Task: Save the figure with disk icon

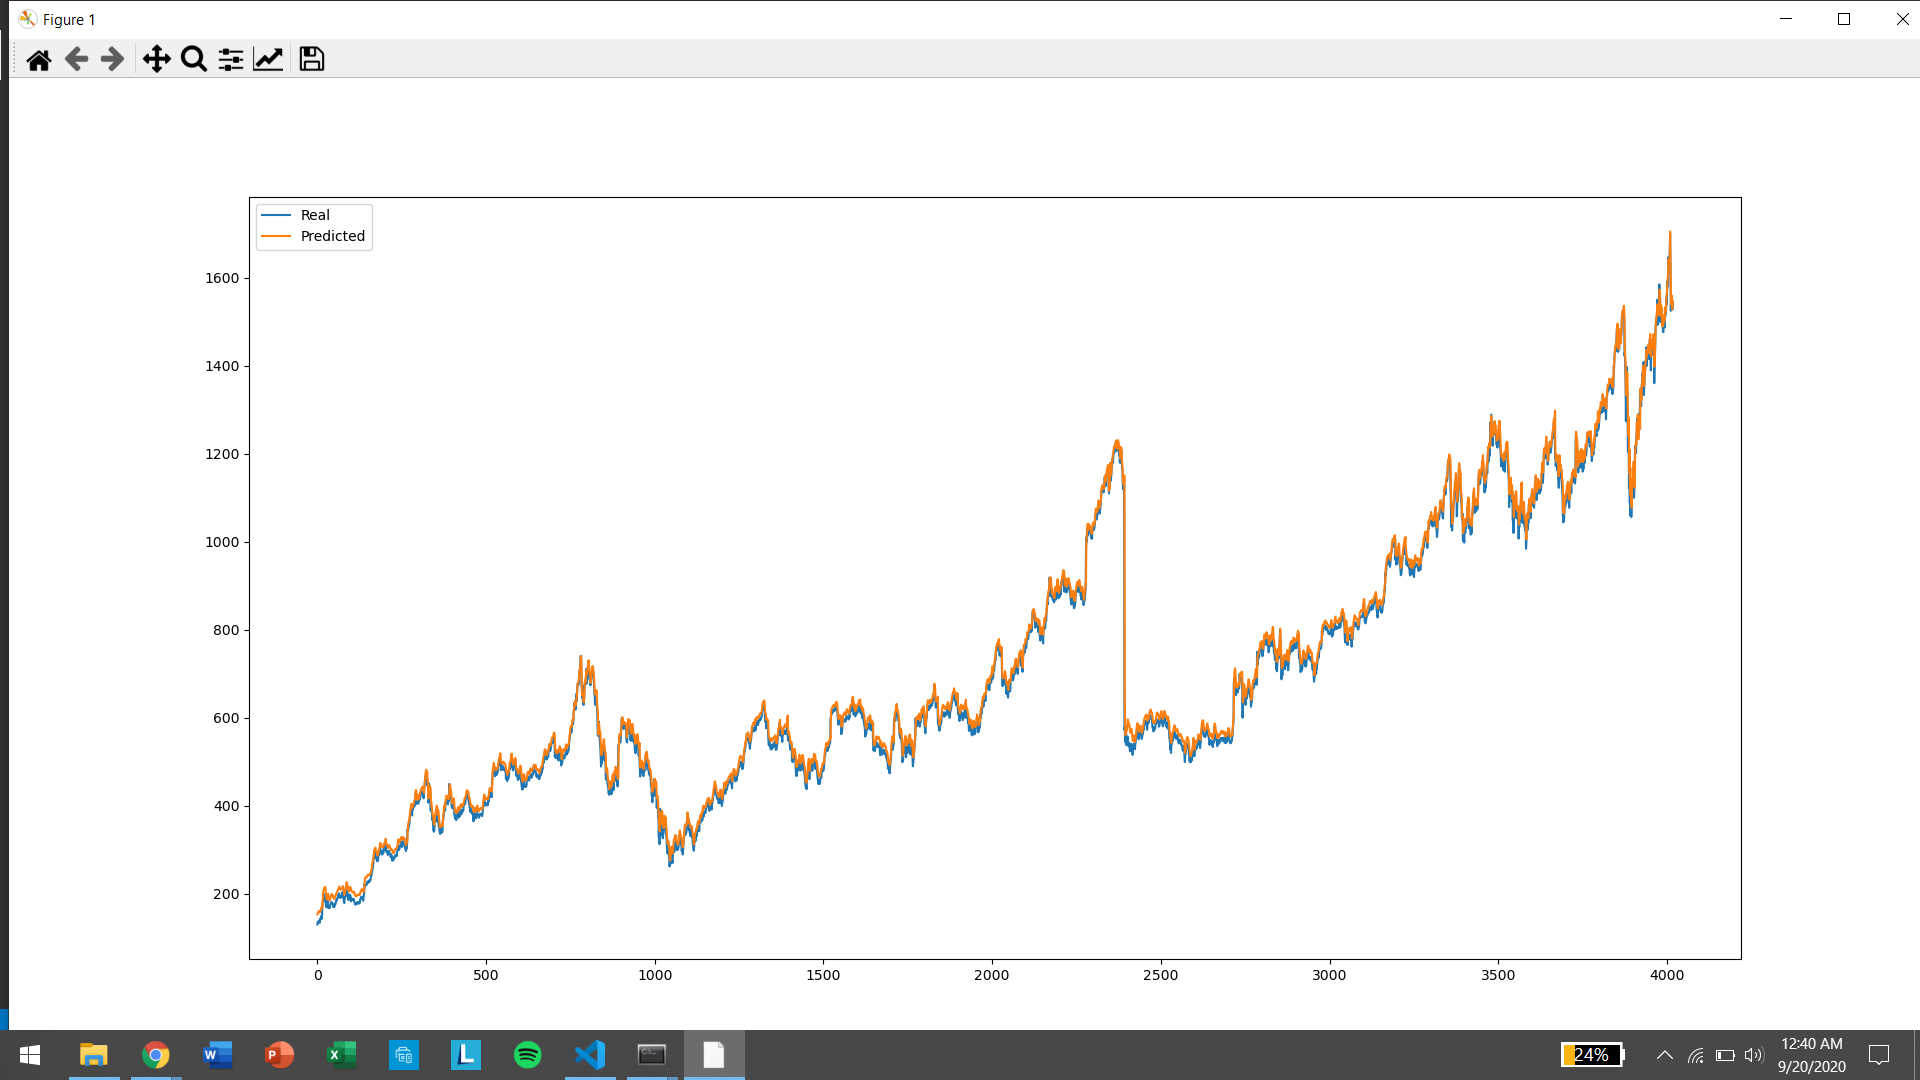Action: click(312, 60)
